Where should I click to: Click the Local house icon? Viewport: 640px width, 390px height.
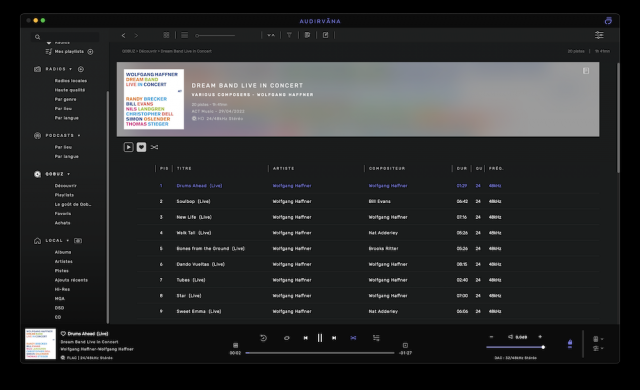37,241
